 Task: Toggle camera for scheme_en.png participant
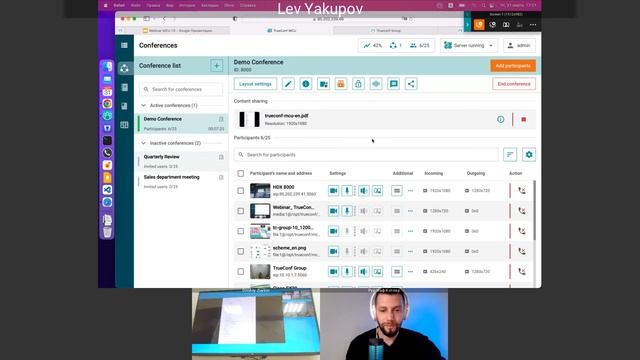point(333,251)
